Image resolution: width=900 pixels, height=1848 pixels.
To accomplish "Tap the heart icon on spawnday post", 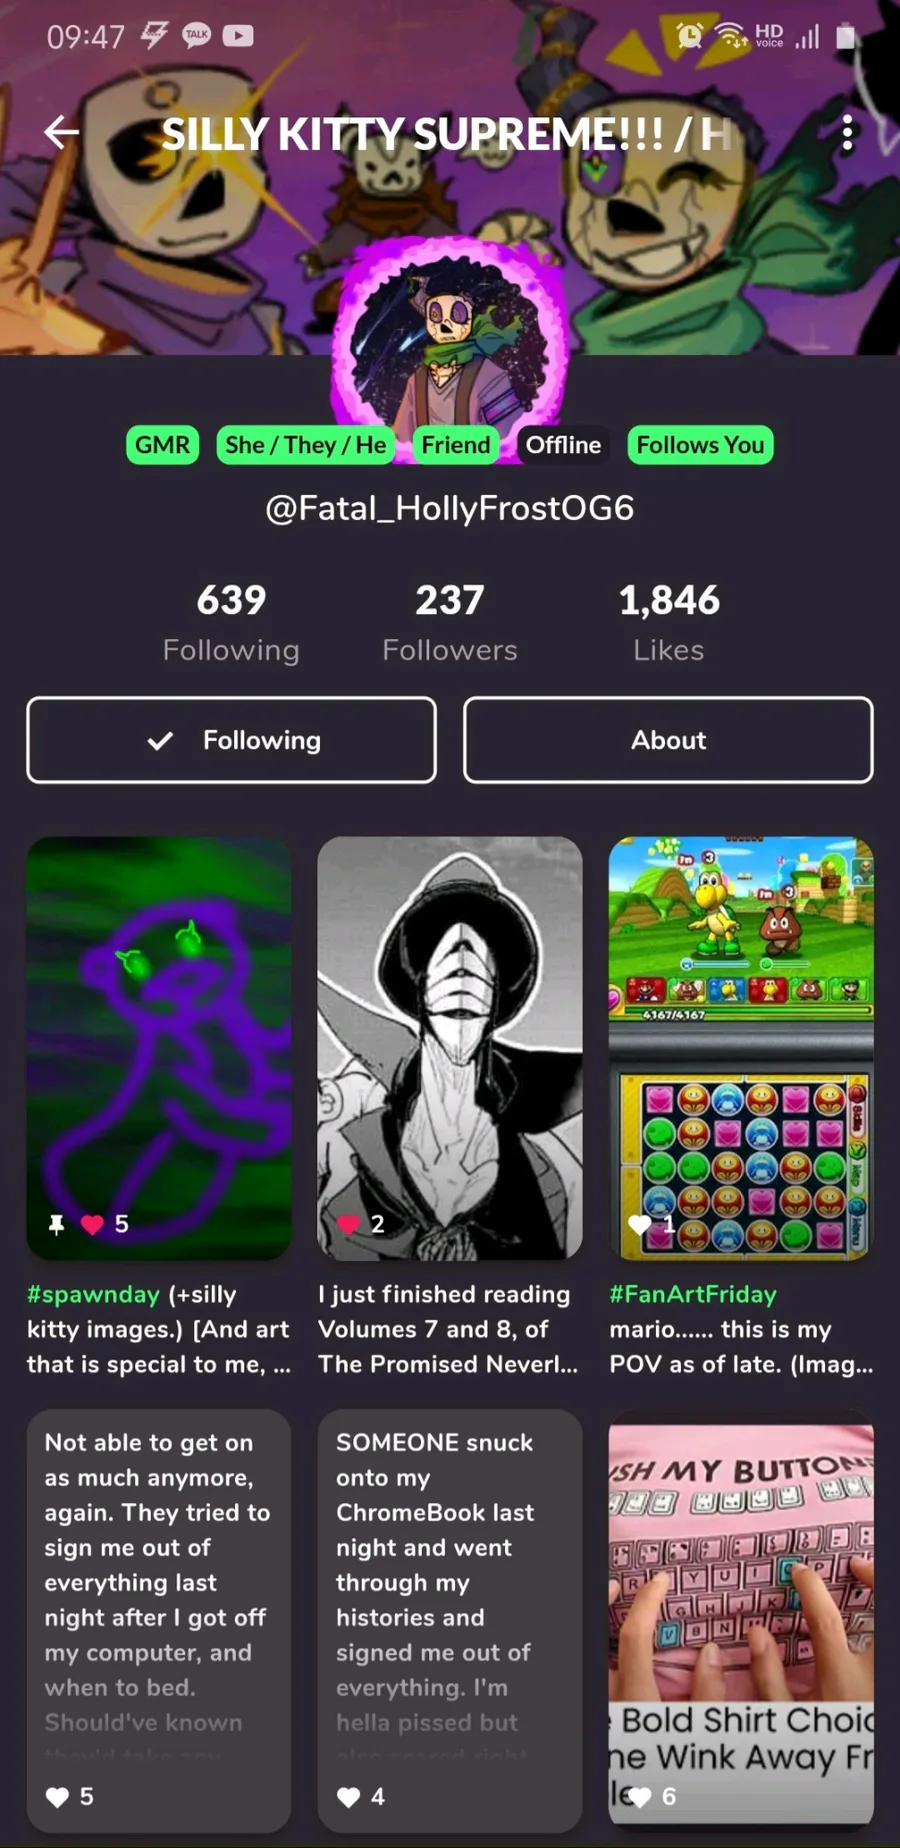I will tap(92, 1224).
